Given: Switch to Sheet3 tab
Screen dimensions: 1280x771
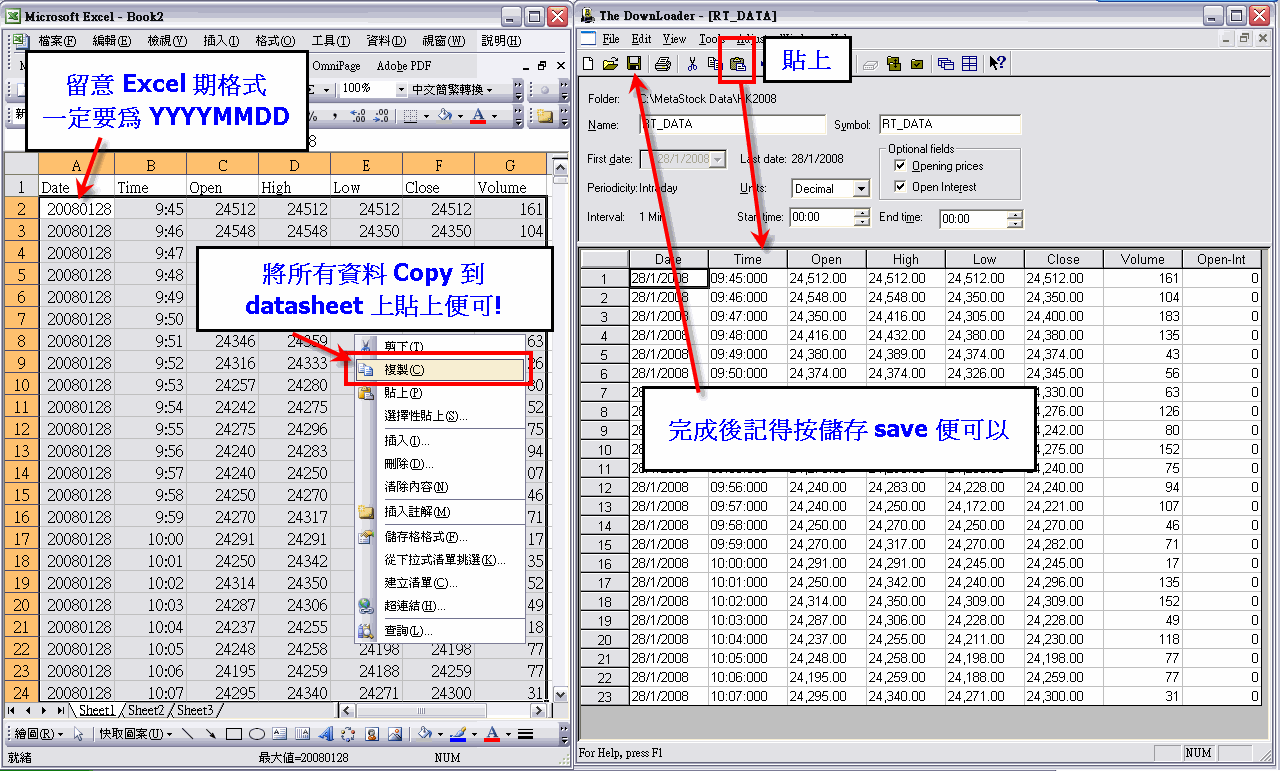Looking at the screenshot, I should (195, 710).
